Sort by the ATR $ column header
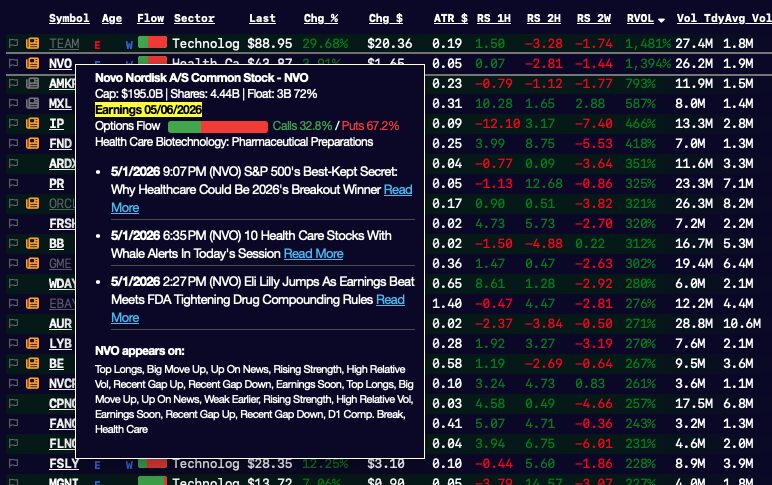772x485 pixels. (450, 18)
